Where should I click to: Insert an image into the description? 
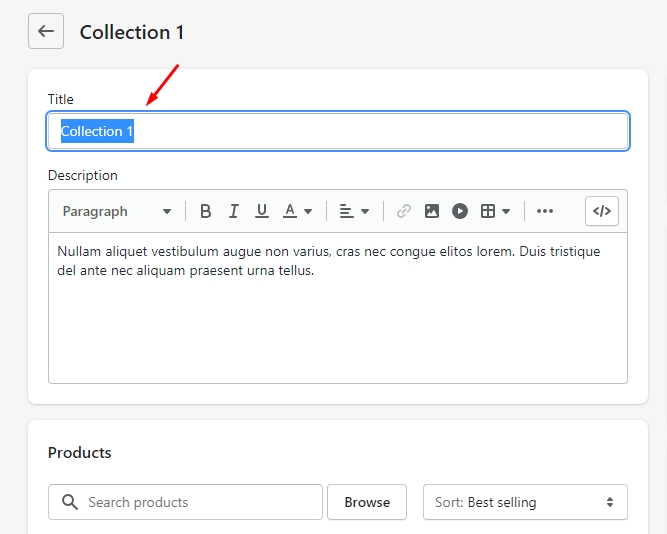click(x=432, y=211)
